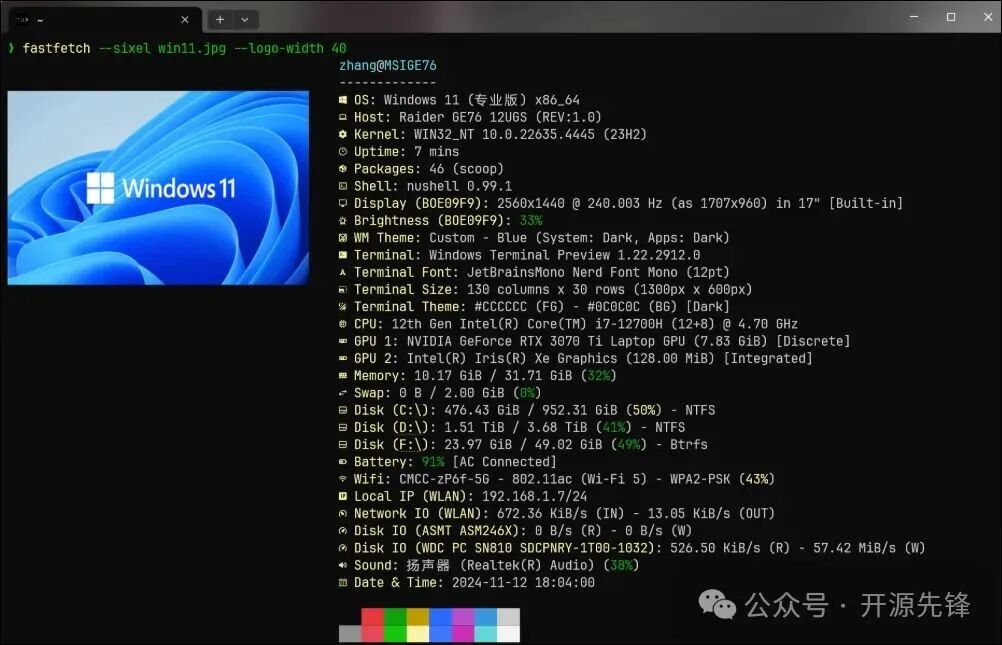The image size is (1002, 645).
Task: Click the Windows 11 logo image
Action: point(158,187)
